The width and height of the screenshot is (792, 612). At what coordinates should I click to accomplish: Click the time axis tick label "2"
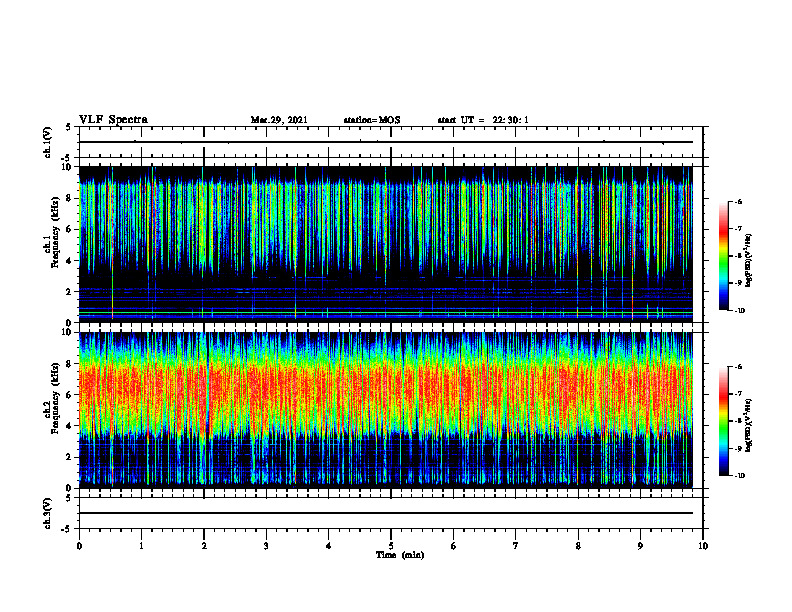(x=204, y=546)
